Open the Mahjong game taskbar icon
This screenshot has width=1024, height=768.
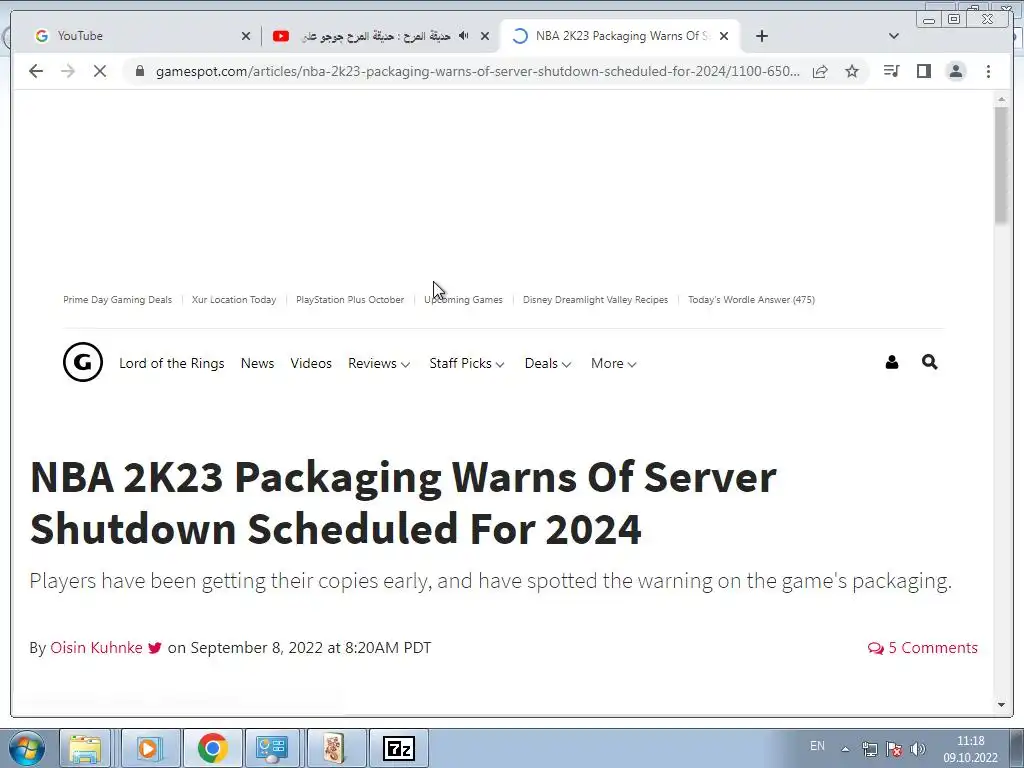tap(335, 748)
